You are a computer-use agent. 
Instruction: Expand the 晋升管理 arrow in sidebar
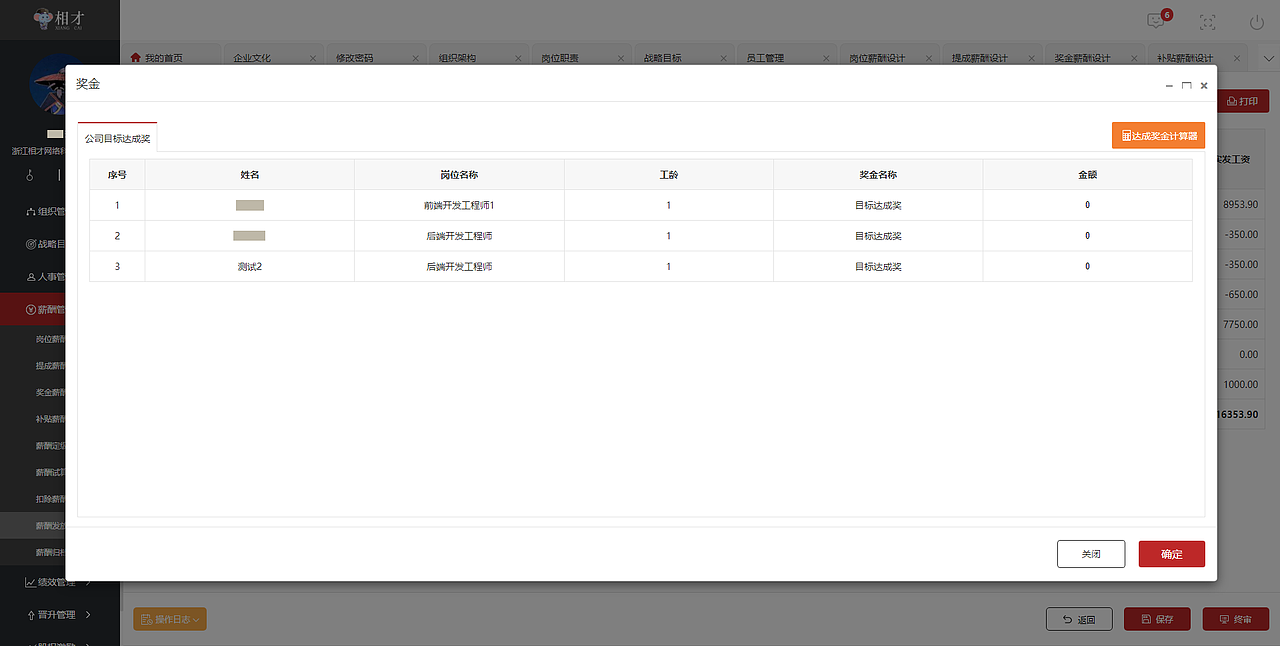click(x=89, y=615)
